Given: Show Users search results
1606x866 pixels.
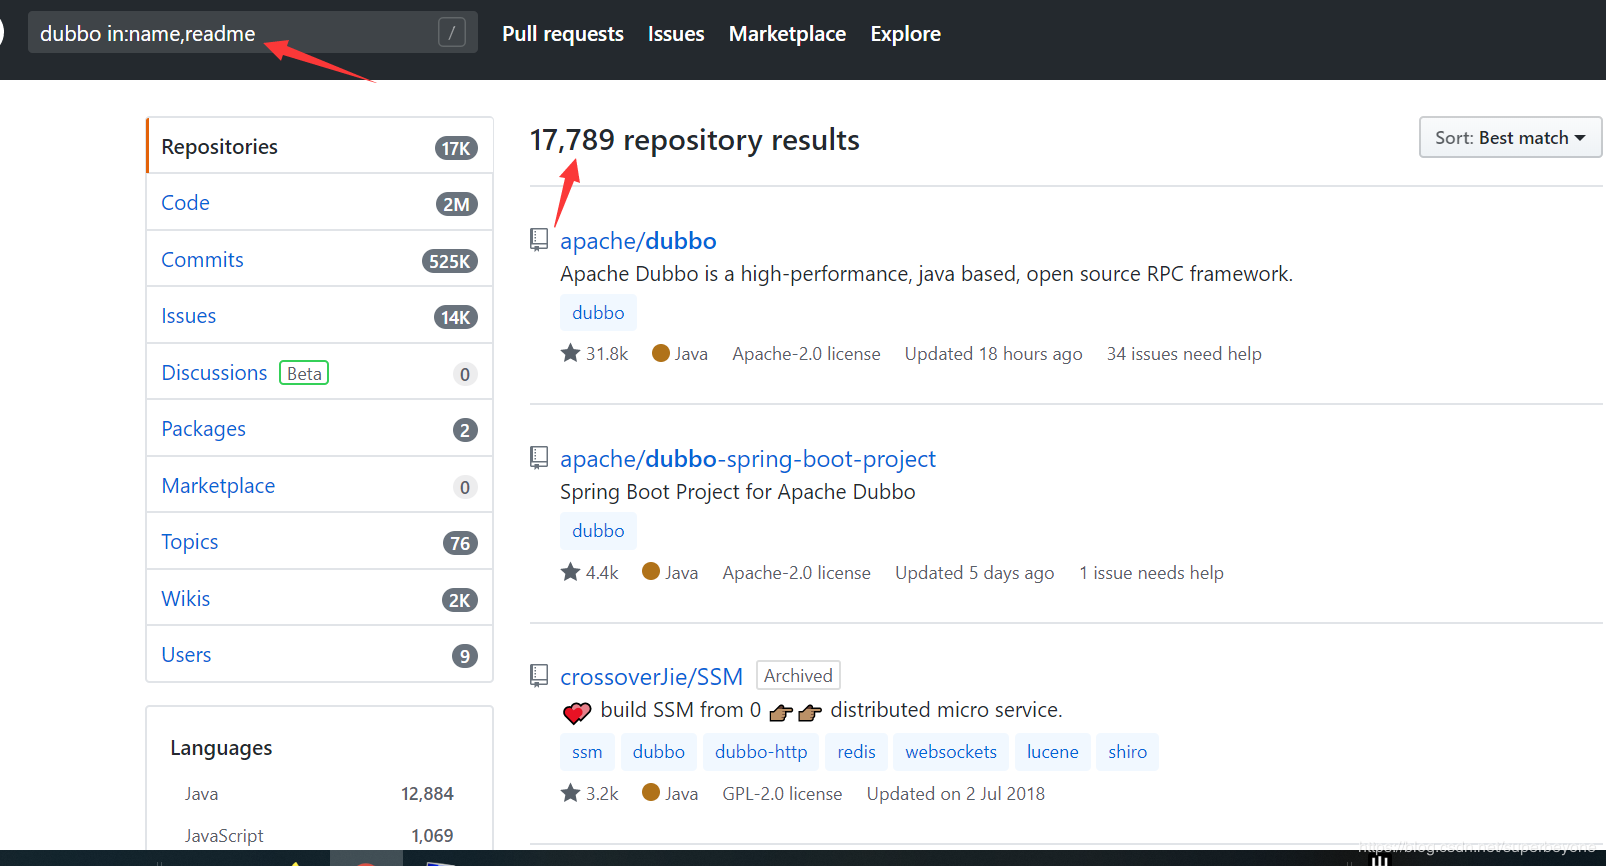Looking at the screenshot, I should coord(320,655).
